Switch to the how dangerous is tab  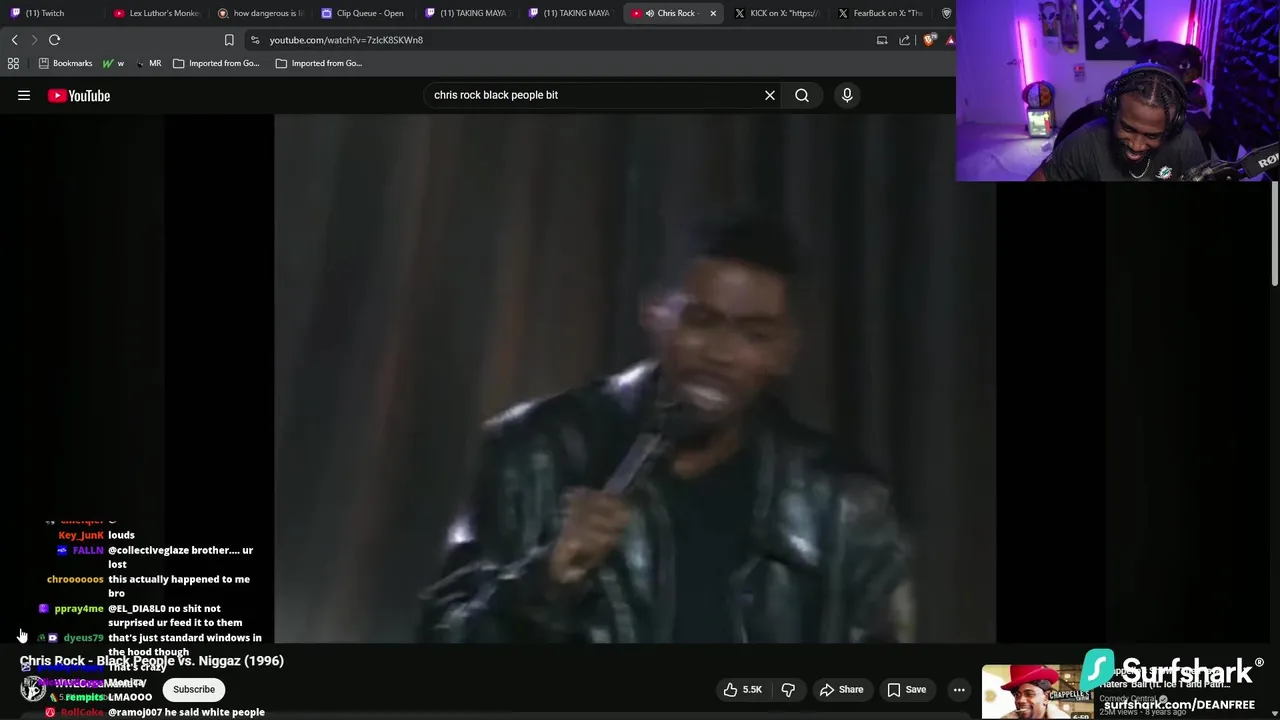click(260, 13)
